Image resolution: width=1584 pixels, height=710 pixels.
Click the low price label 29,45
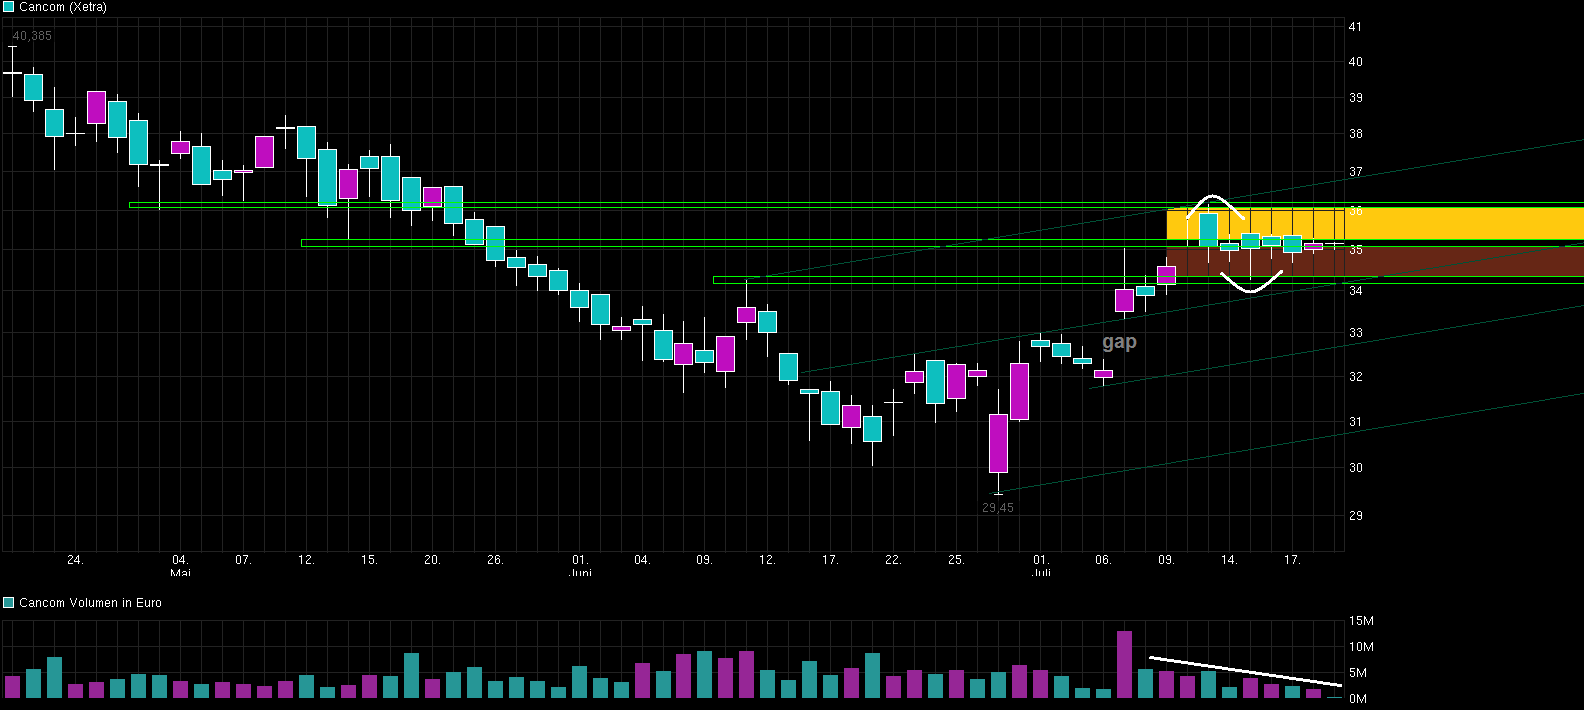coord(998,508)
